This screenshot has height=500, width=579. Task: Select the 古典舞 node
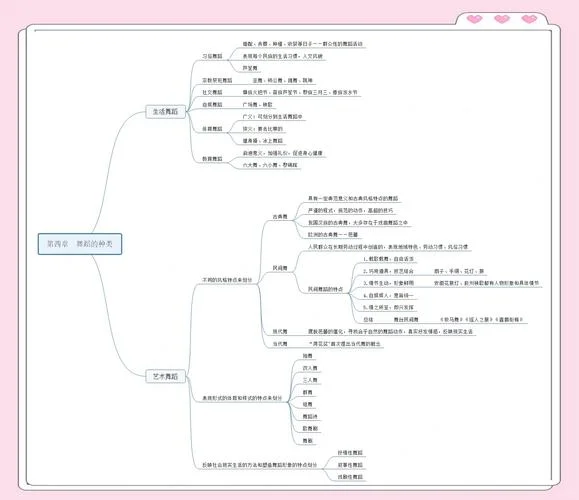point(280,217)
